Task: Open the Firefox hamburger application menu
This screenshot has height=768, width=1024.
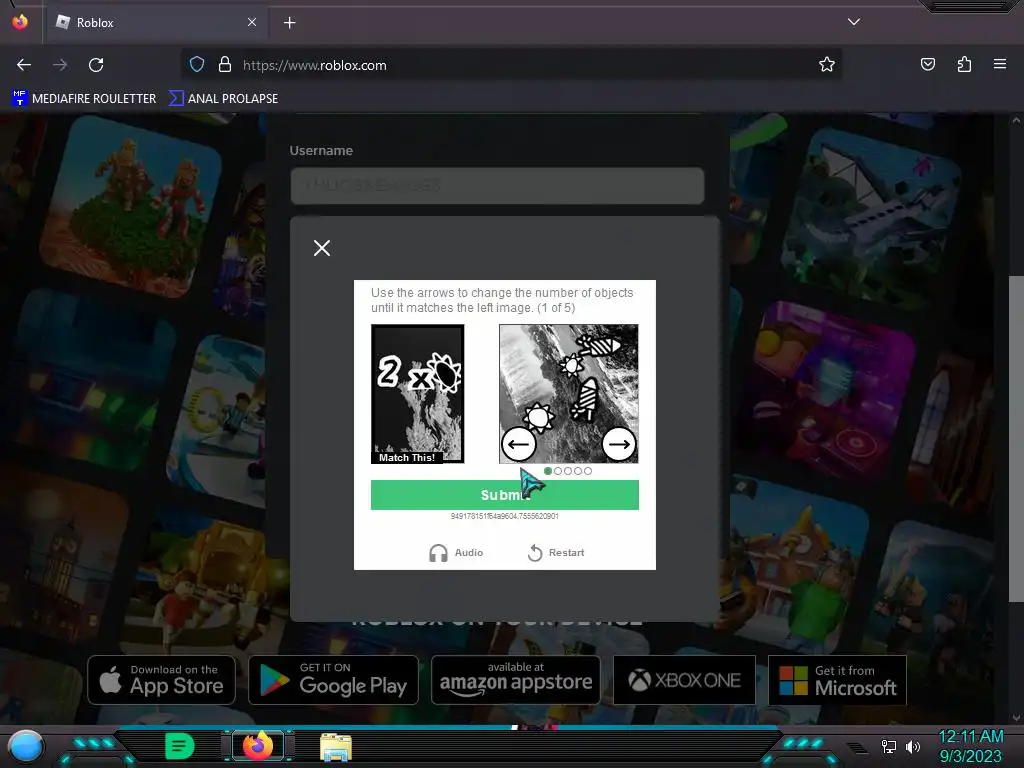Action: pos(999,64)
